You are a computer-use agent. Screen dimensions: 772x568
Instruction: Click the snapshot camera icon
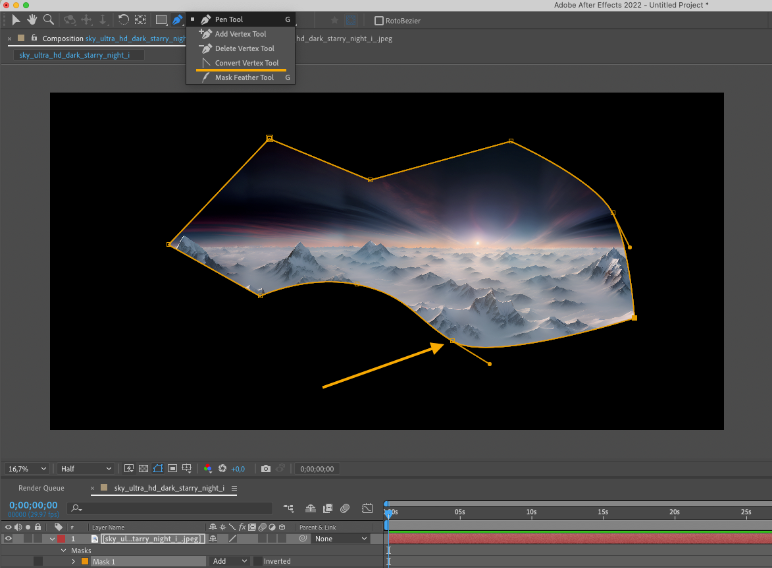click(x=266, y=468)
